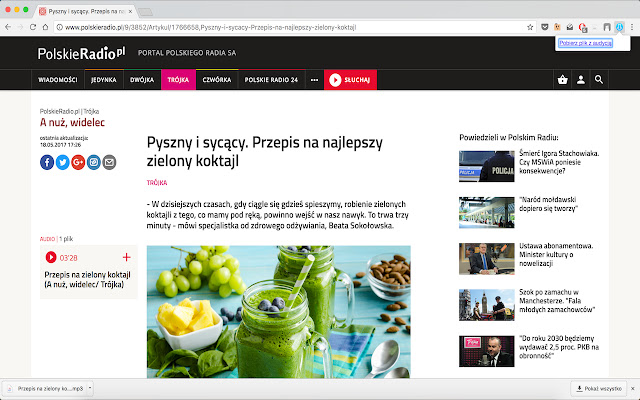The height and width of the screenshot is (400, 640).
Task: Open the downloaded Przepis na zielony mp3 file
Action: tap(45, 389)
